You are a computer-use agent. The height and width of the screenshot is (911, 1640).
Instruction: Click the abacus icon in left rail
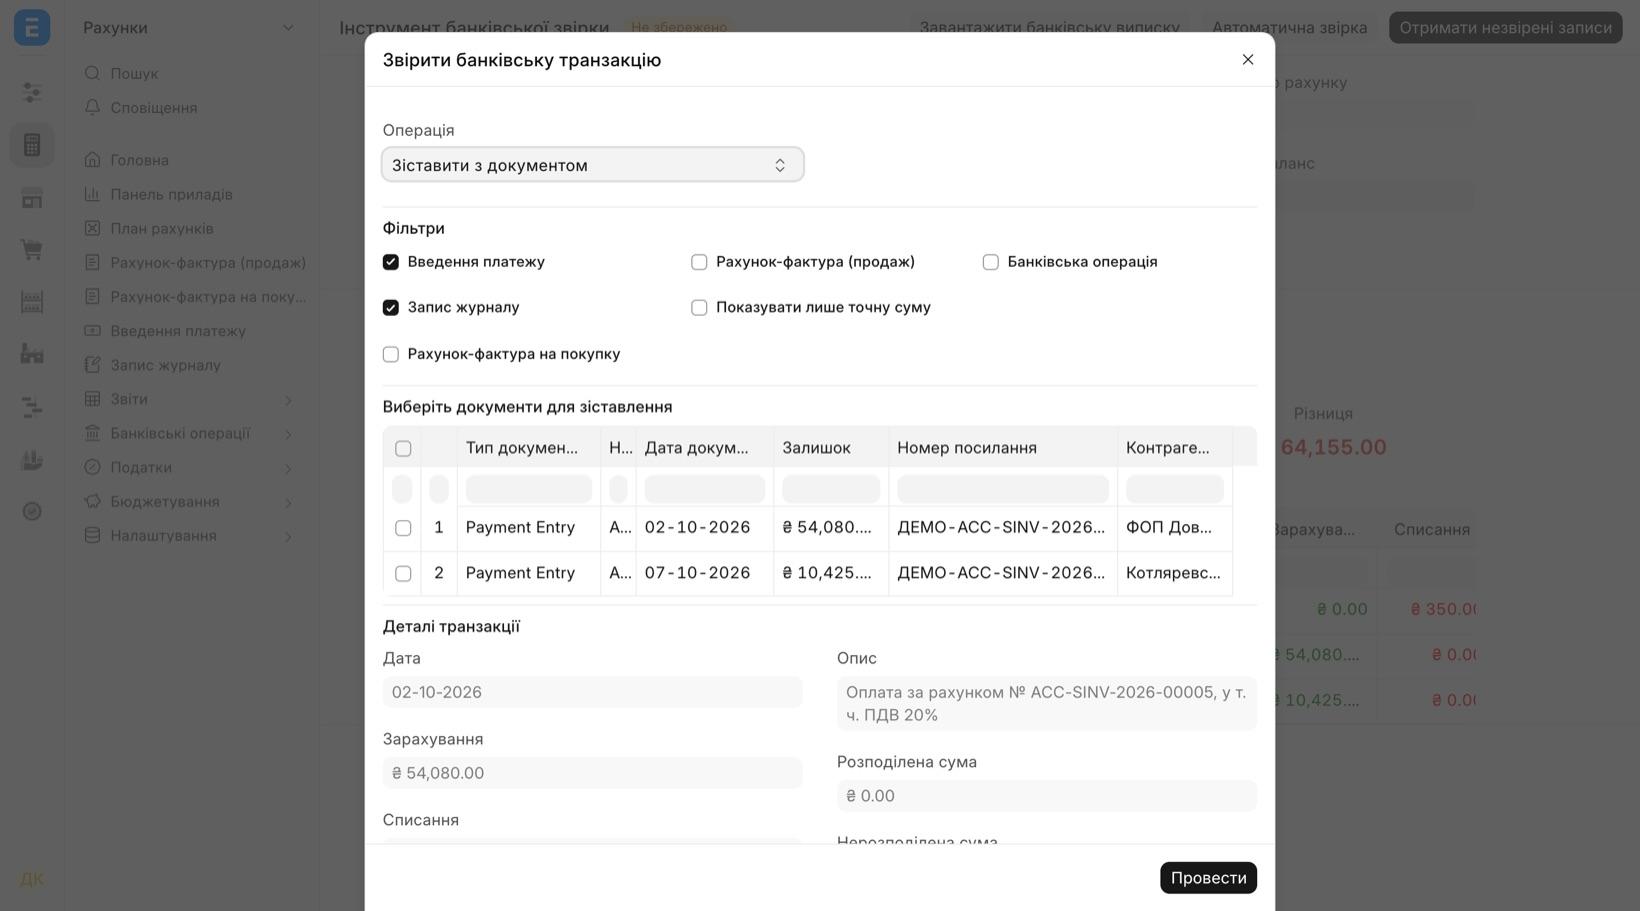tap(32, 302)
